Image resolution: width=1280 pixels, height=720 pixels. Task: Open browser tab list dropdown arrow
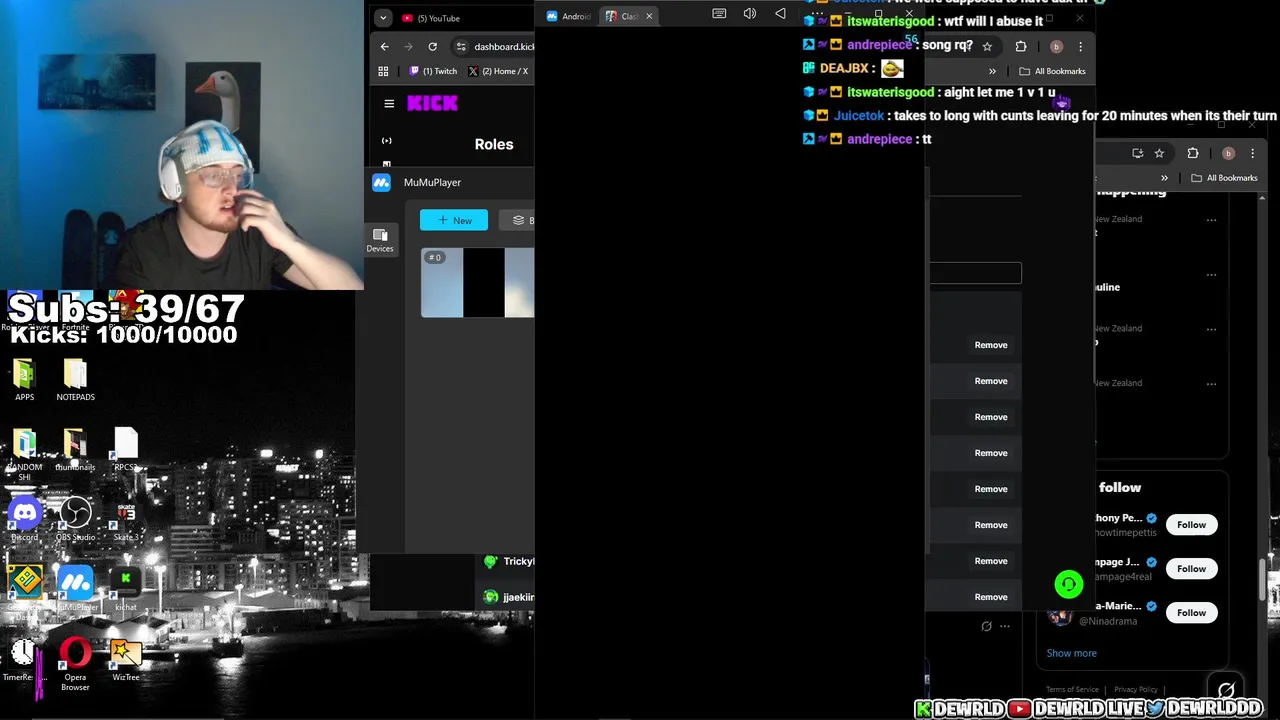coord(383,18)
